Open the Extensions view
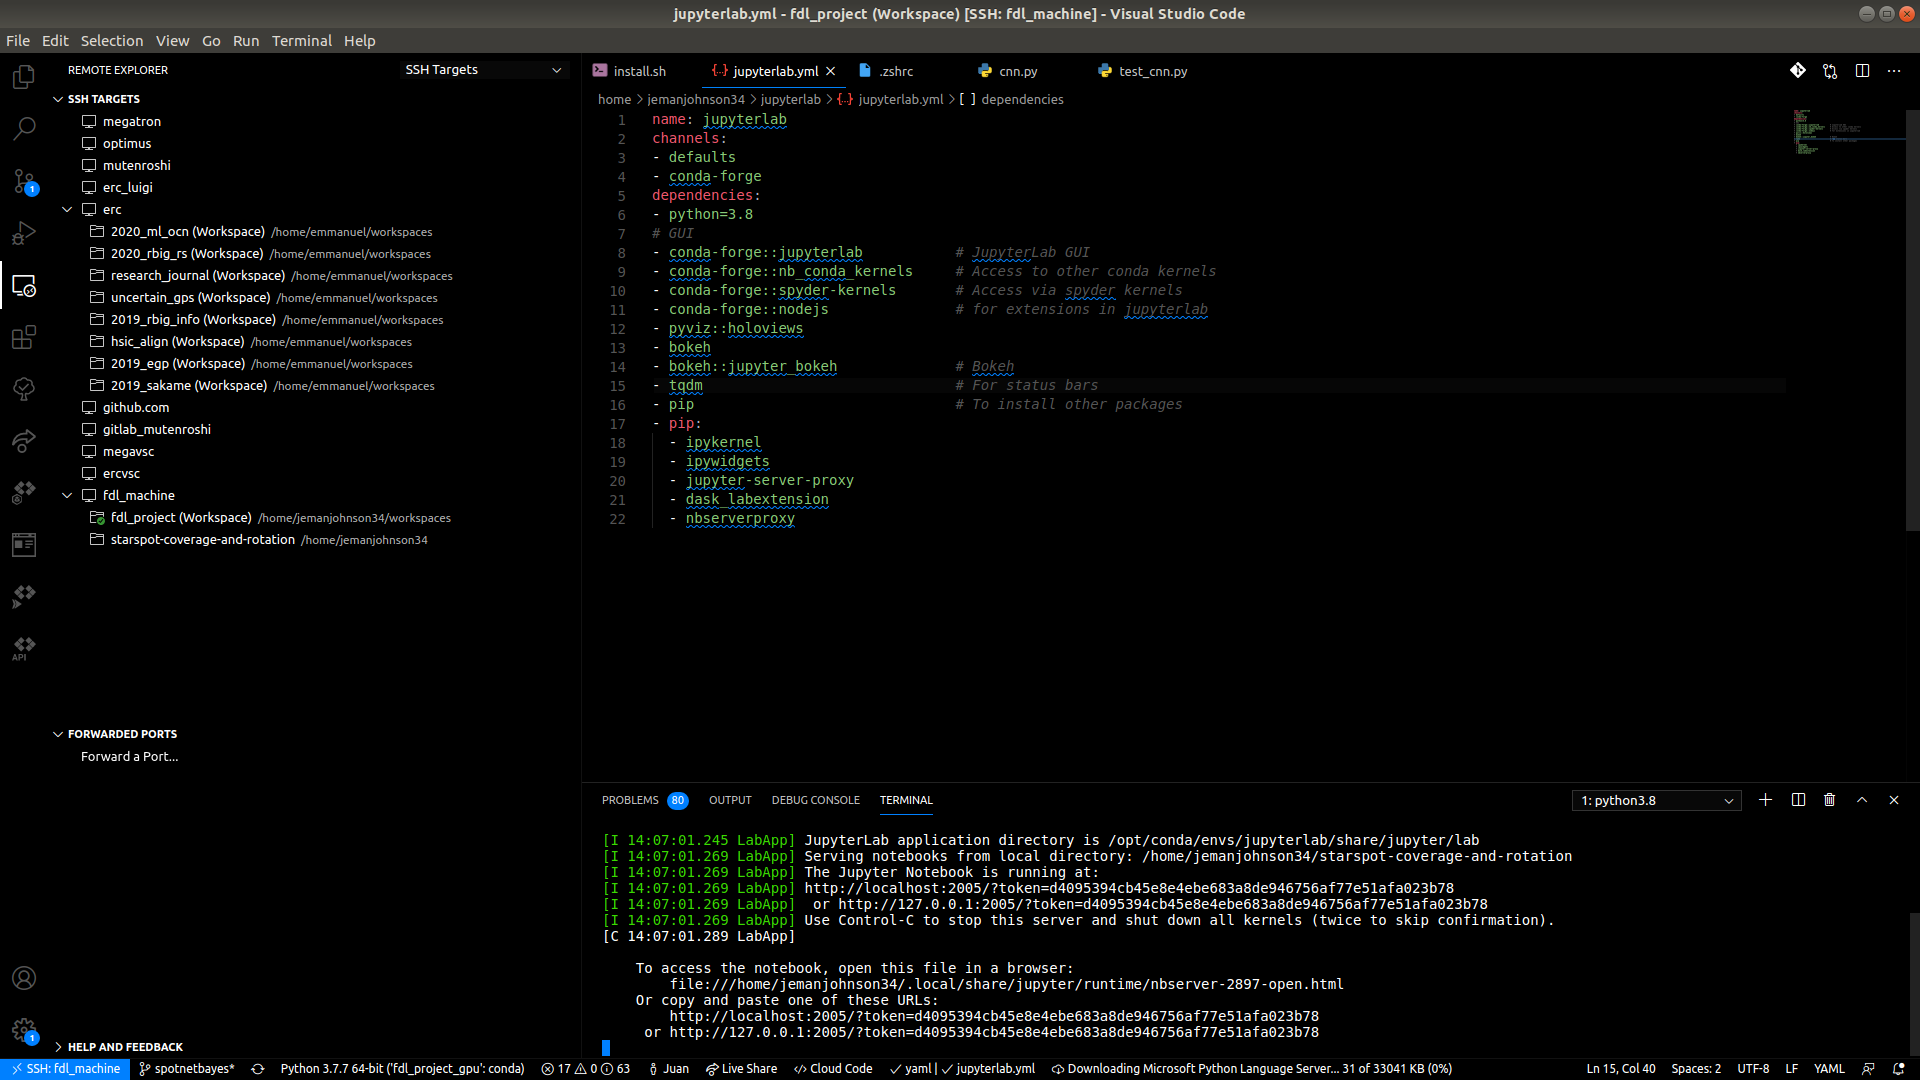Viewport: 1920px width, 1080px height. (24, 337)
